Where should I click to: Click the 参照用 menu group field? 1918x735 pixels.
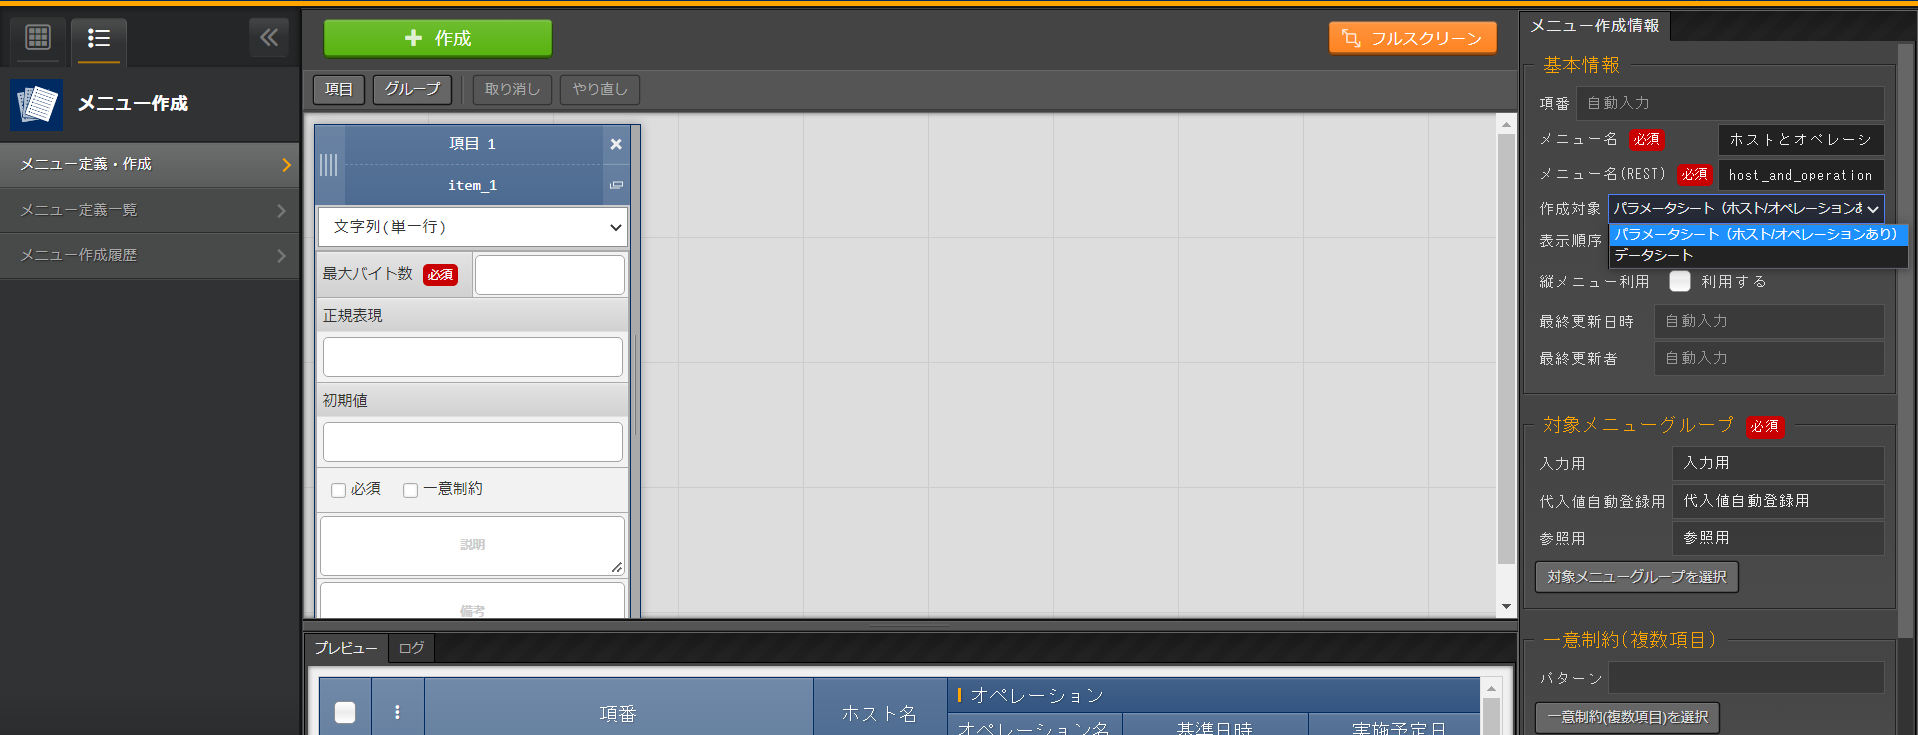coord(1778,538)
